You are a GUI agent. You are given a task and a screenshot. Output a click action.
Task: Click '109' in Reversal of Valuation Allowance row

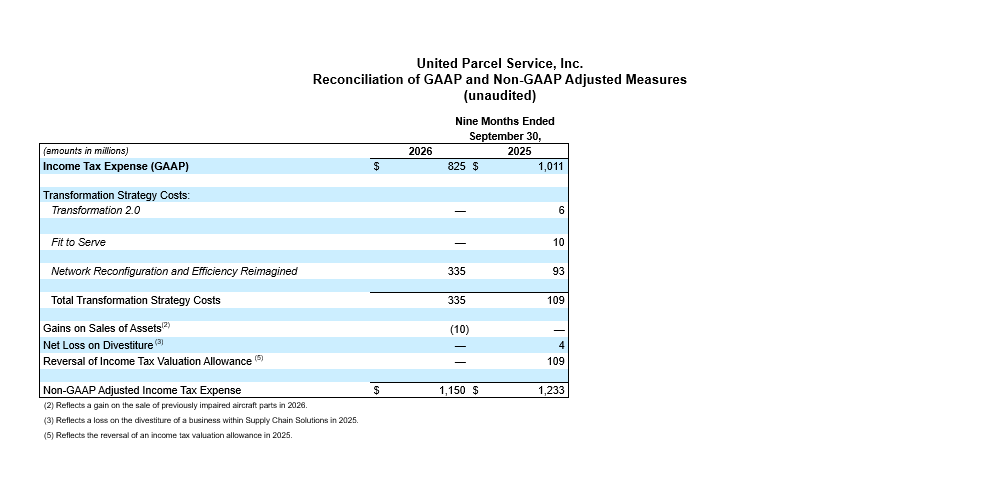point(556,361)
